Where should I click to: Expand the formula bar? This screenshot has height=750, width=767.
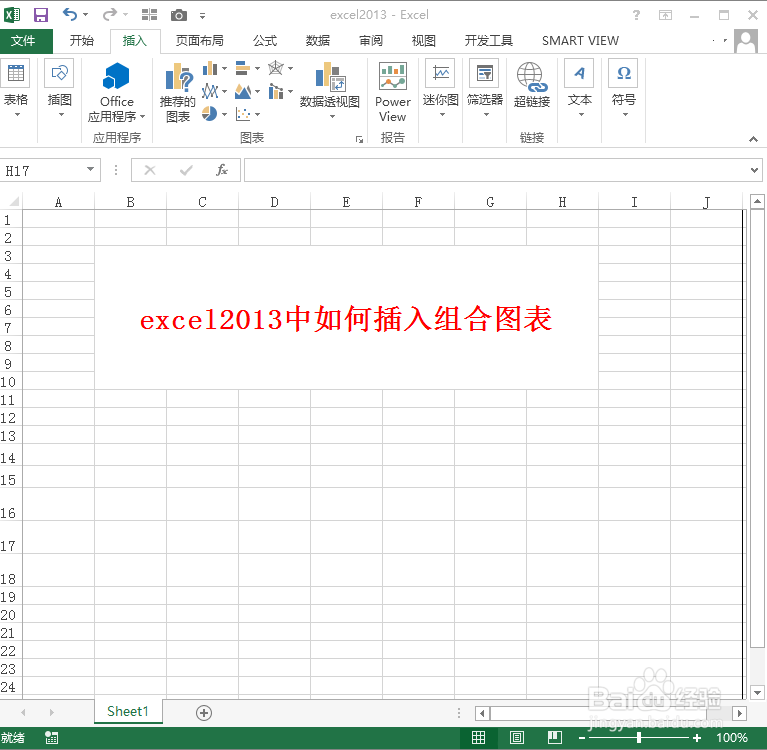pos(754,170)
